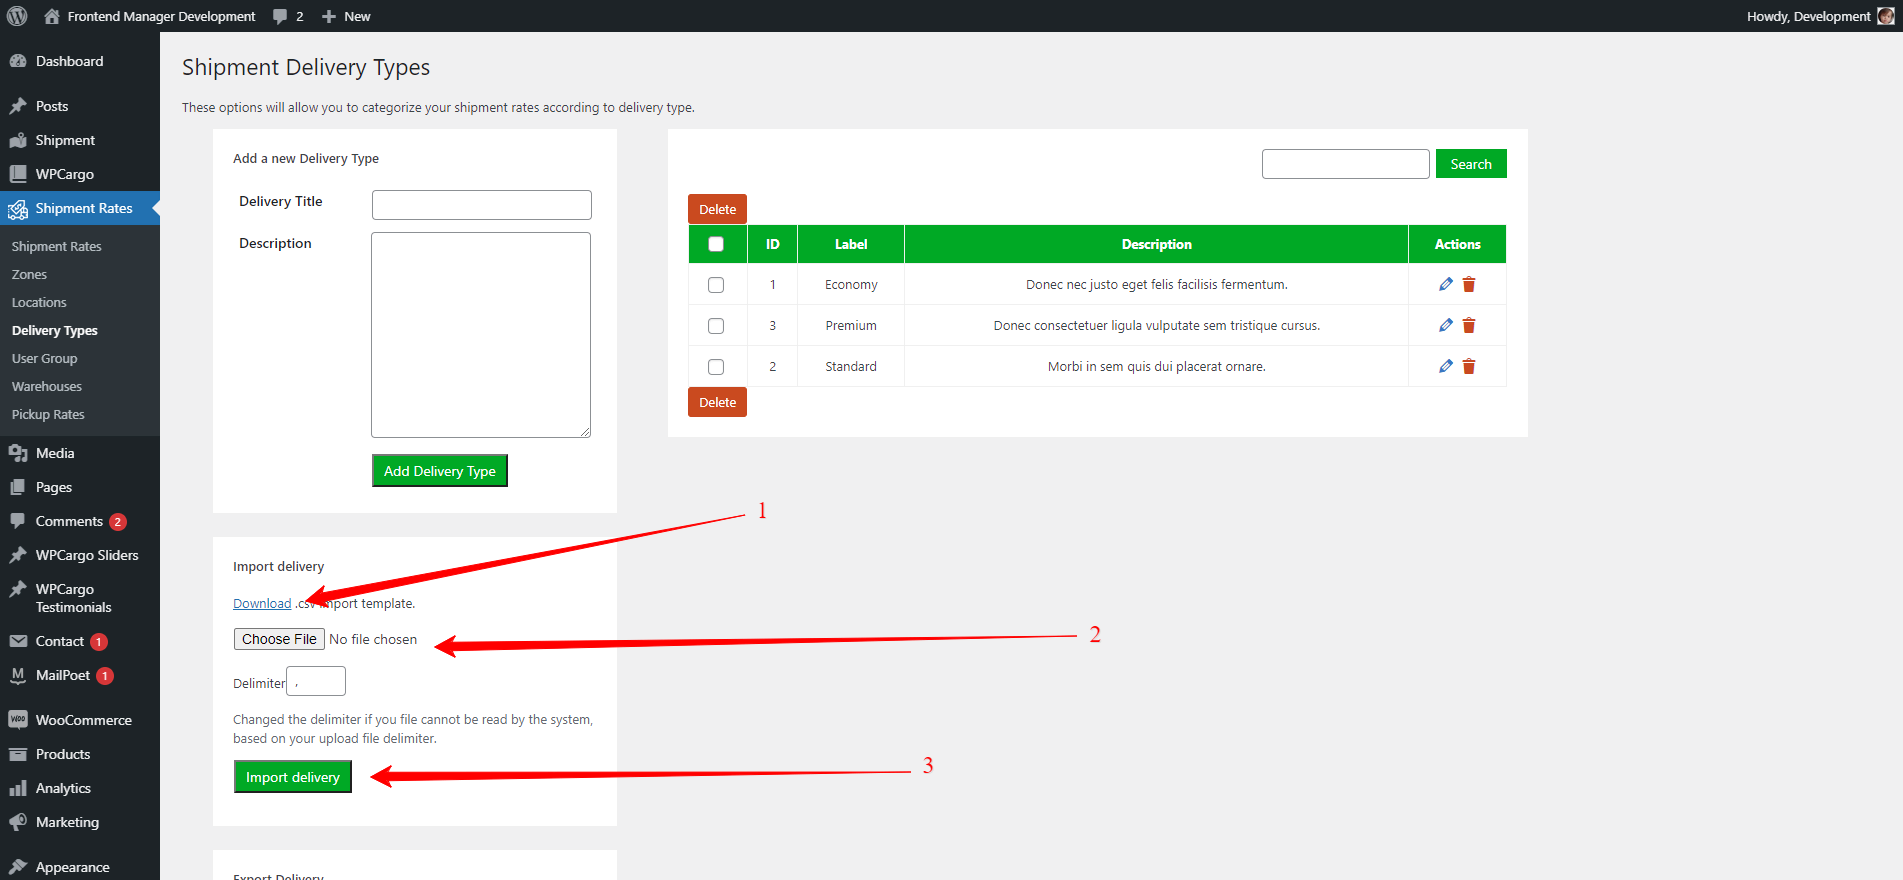Click the Add Delivery Type button

[439, 471]
